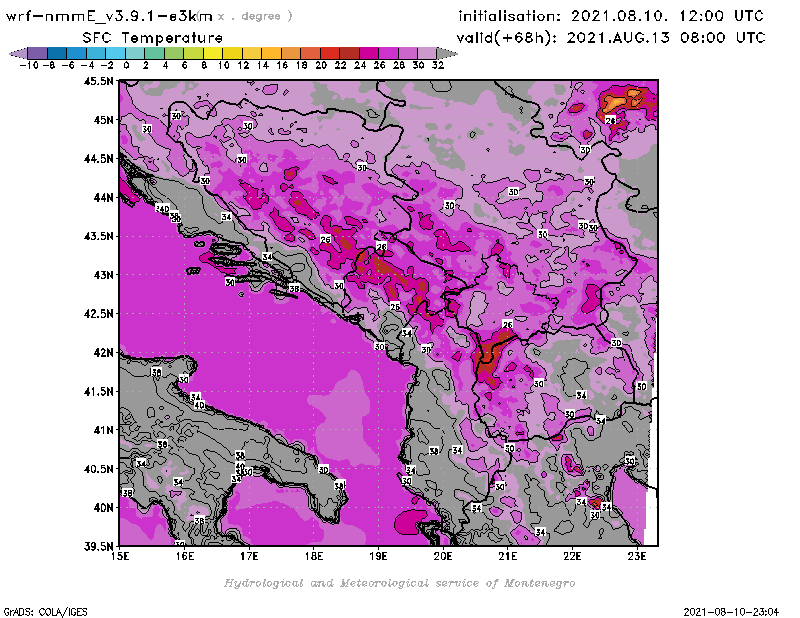Pick the orange legend swatch between 14 and 16
Screen dimensions: 800x618
point(271,53)
